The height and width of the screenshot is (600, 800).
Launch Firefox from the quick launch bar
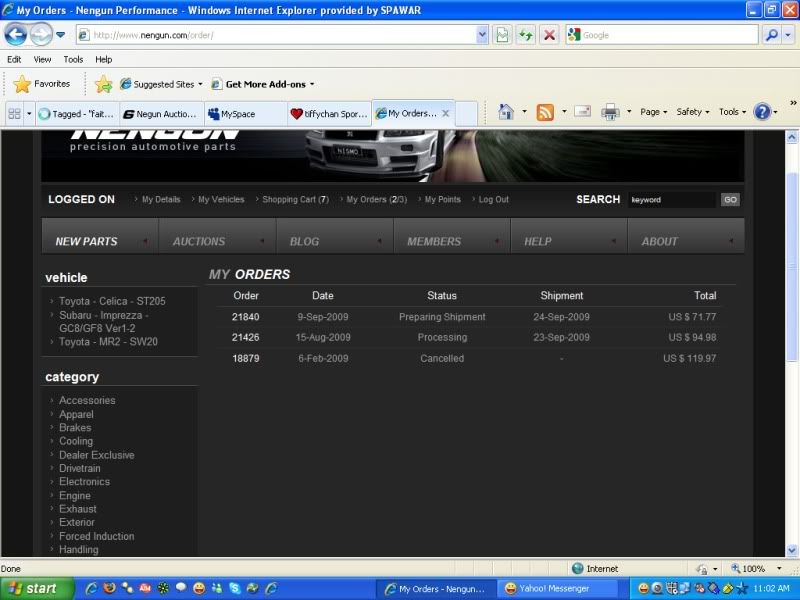click(109, 588)
